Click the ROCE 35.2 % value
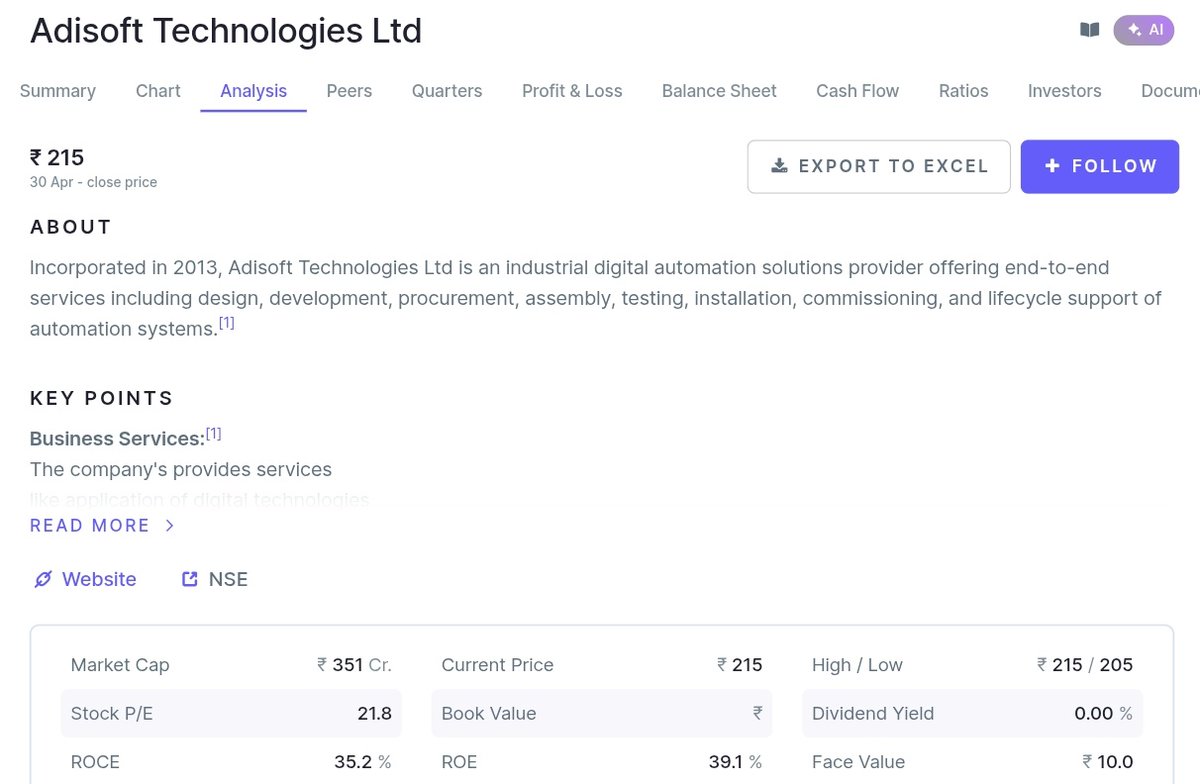Screen dimensions: 1200x784 [x=363, y=762]
